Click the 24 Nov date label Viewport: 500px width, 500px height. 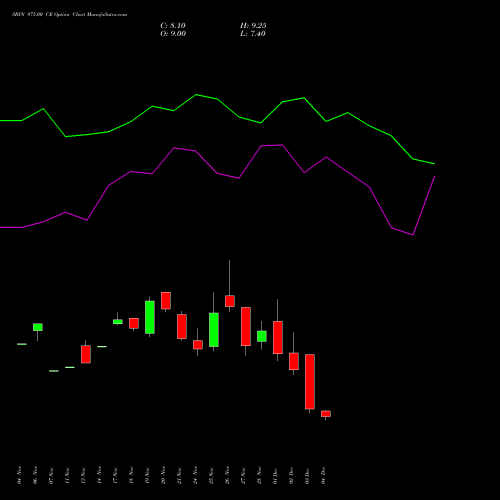coord(195,475)
